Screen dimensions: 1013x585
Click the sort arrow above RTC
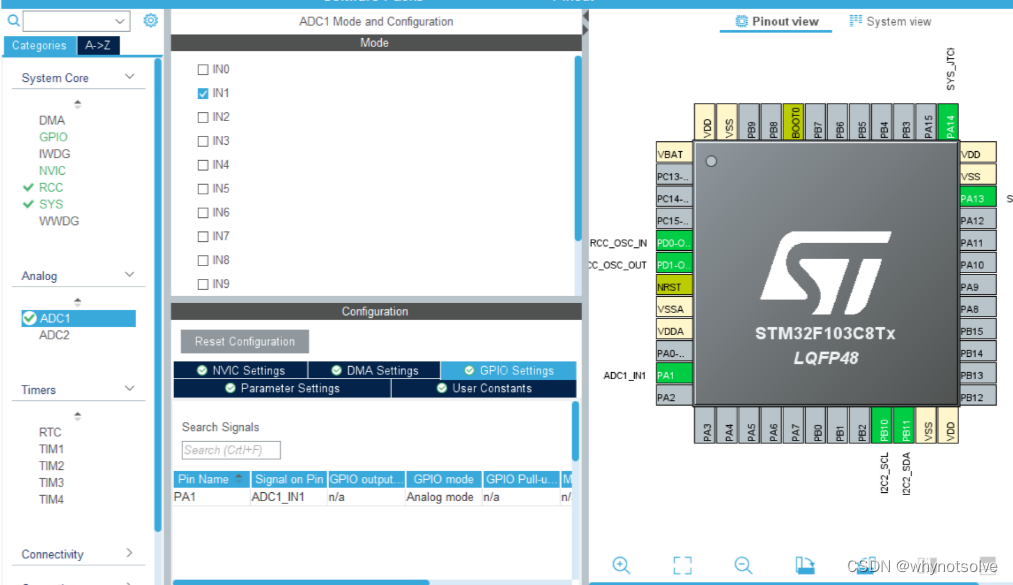pos(78,416)
